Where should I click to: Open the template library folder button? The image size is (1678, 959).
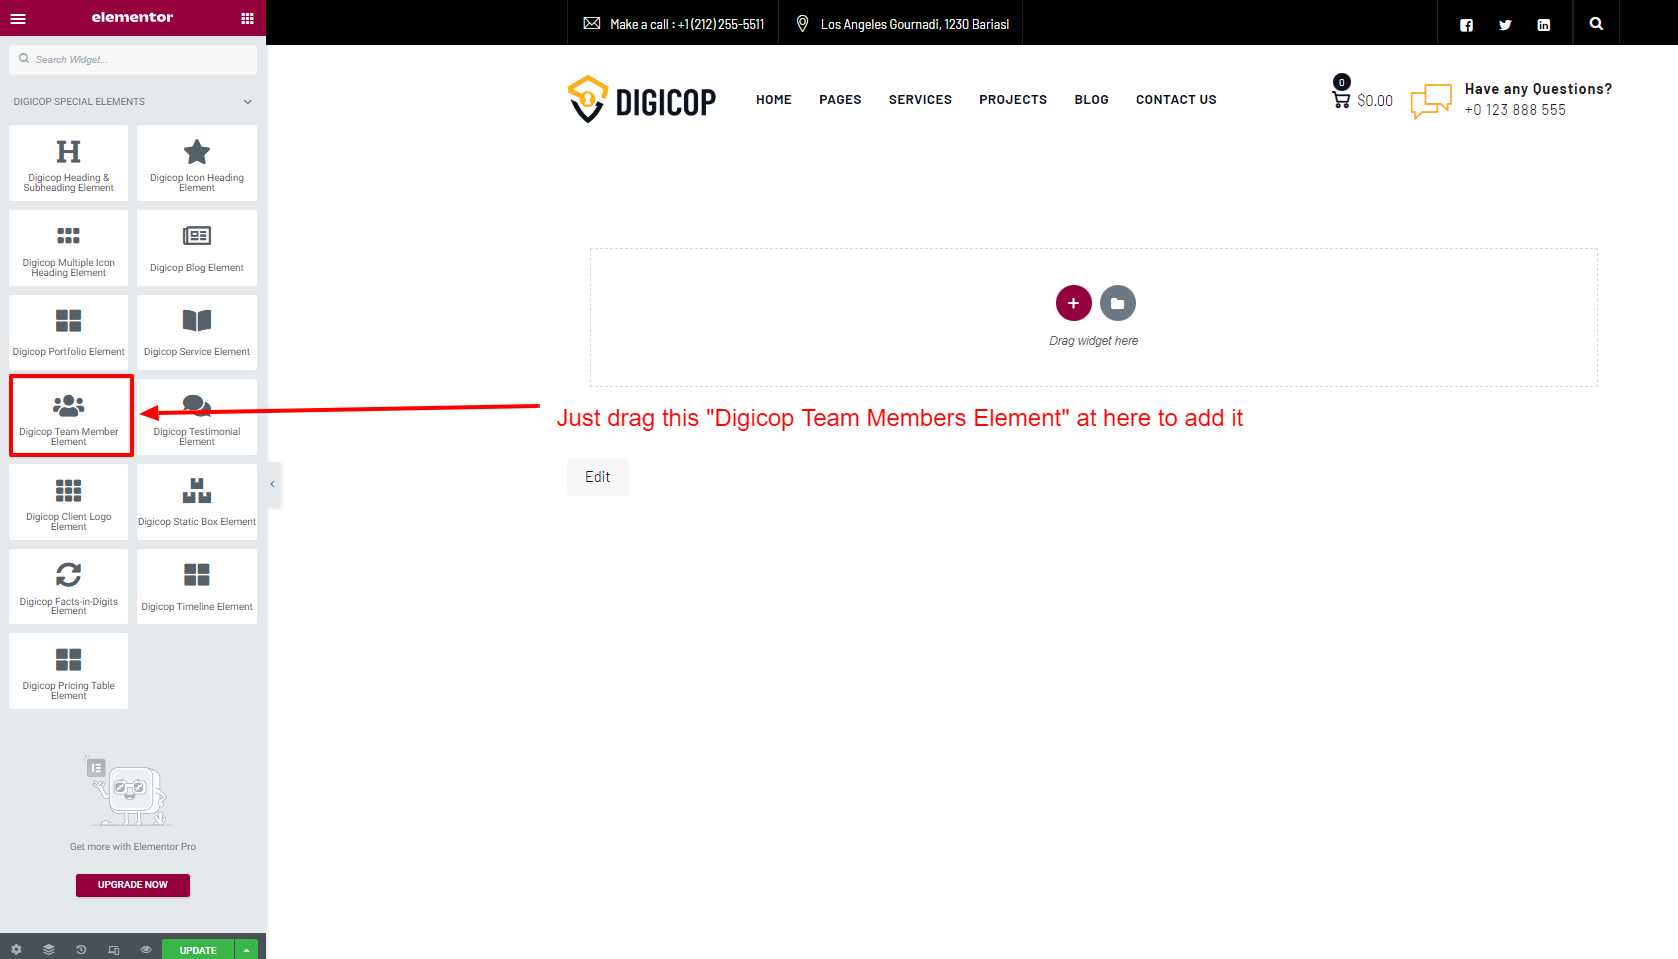coord(1117,303)
